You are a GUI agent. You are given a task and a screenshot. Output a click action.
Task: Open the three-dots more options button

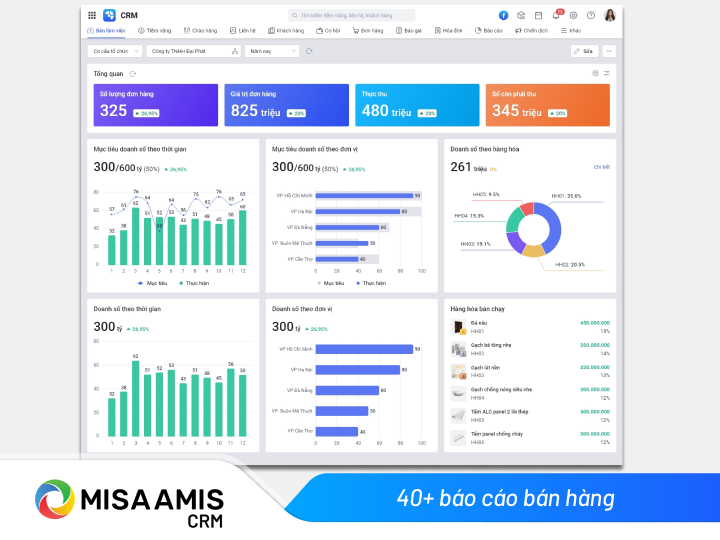(609, 51)
